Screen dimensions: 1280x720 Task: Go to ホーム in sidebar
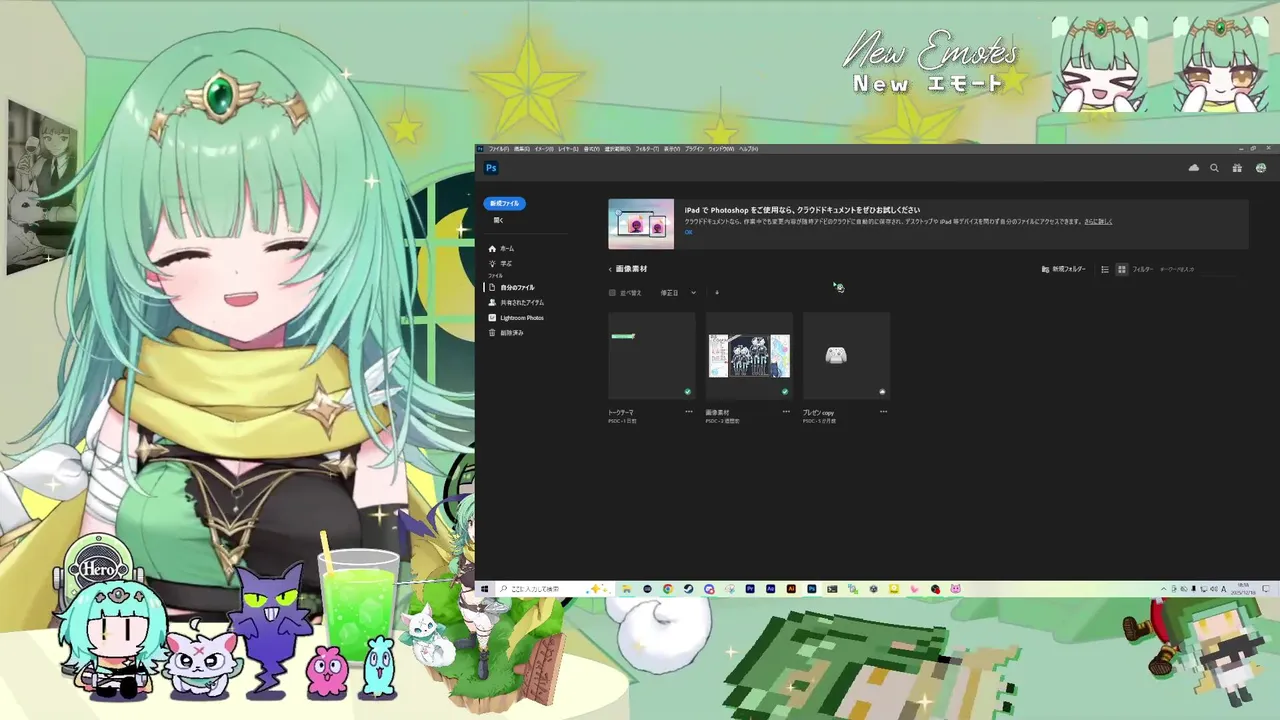501,248
